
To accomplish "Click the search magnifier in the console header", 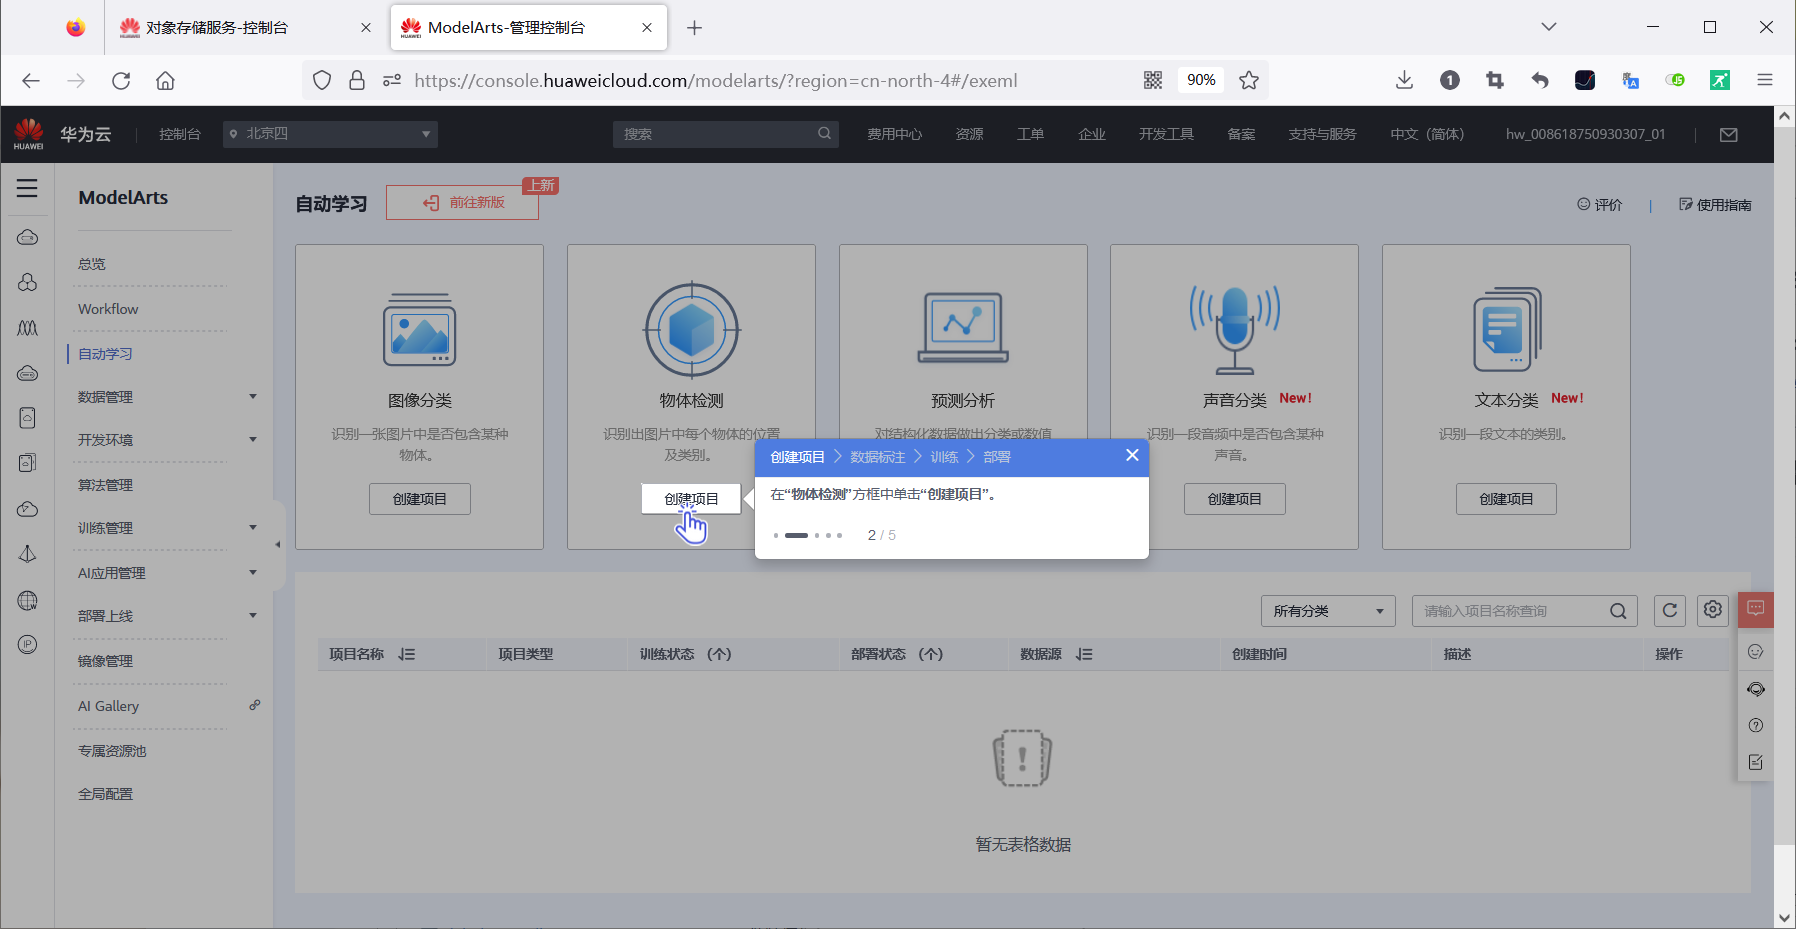I will pos(824,134).
